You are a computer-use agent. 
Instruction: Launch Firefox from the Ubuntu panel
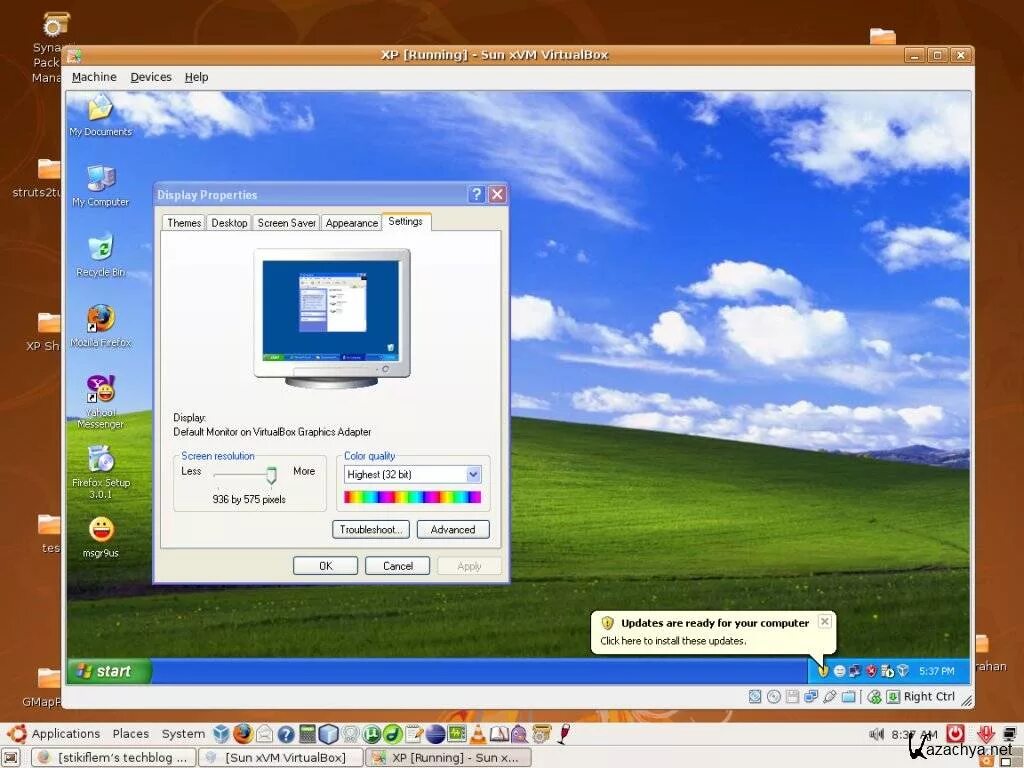coord(243,734)
